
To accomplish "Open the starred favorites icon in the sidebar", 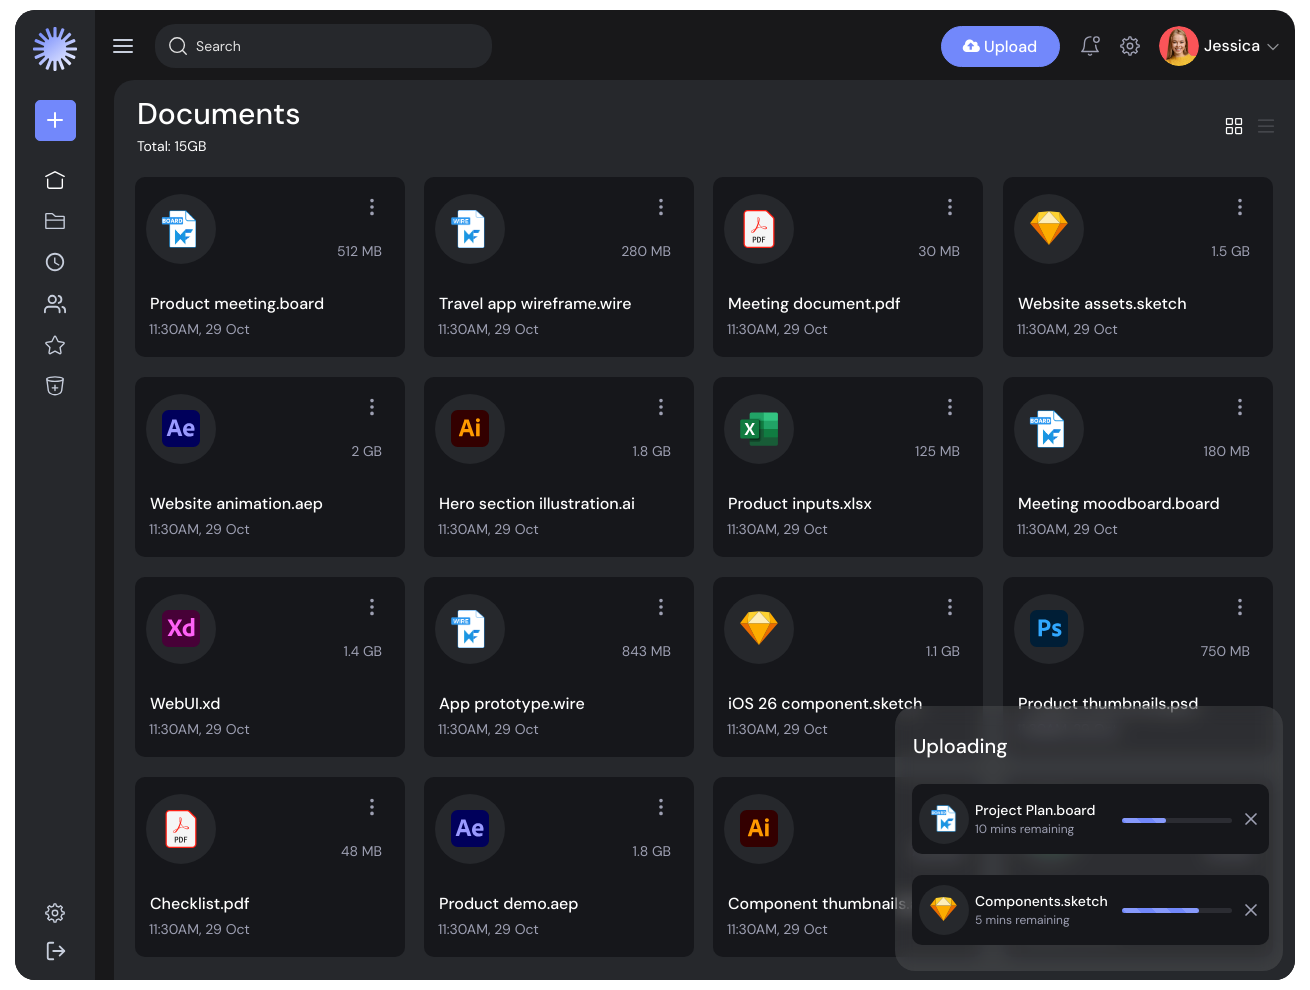I will 55,345.
